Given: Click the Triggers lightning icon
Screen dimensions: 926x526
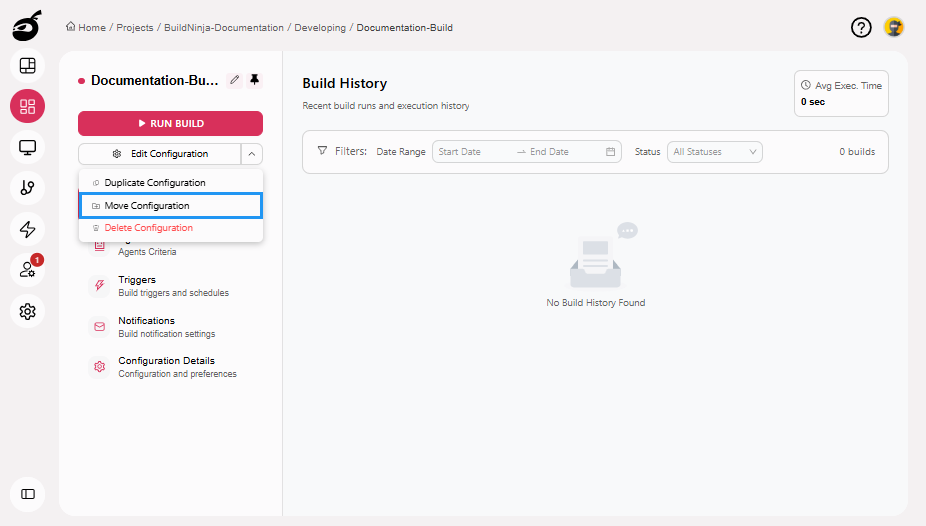Looking at the screenshot, I should [99, 286].
